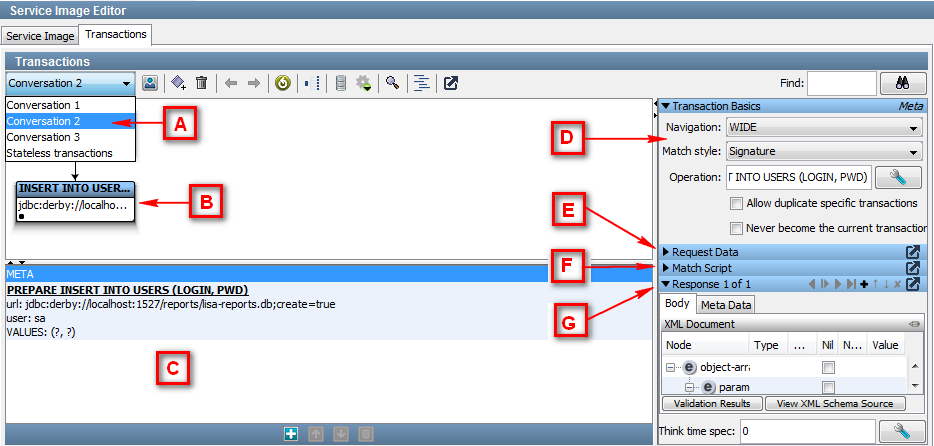Viewport: 934px width, 446px height.
Task: Click the centered lines alignment icon
Action: (422, 83)
